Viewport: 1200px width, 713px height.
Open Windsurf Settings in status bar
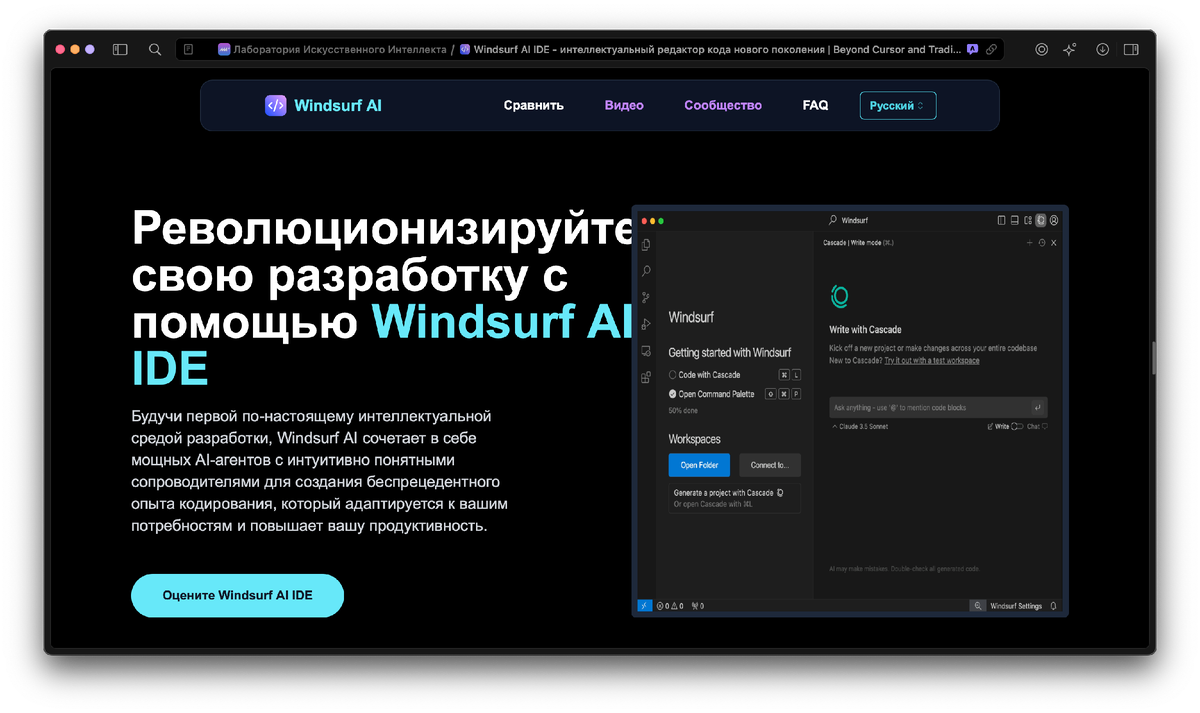pyautogui.click(x=1016, y=606)
